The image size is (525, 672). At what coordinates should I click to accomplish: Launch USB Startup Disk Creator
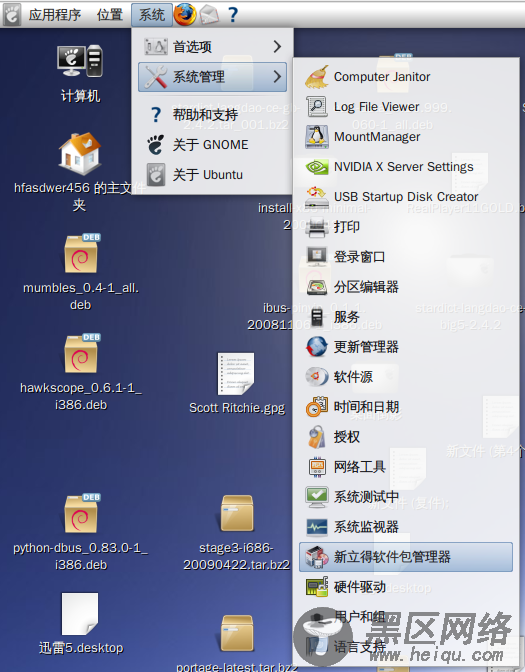tap(405, 197)
